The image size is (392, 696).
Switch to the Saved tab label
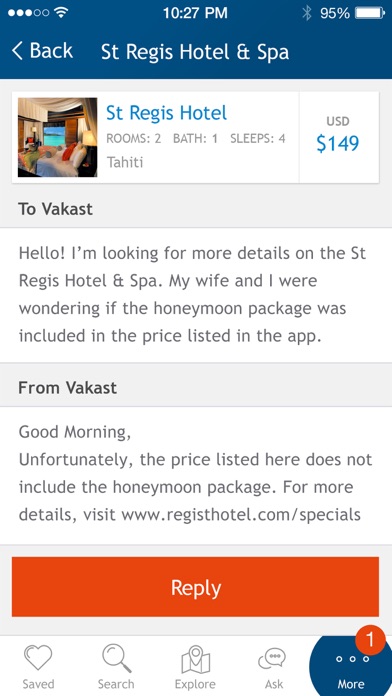[x=38, y=684]
